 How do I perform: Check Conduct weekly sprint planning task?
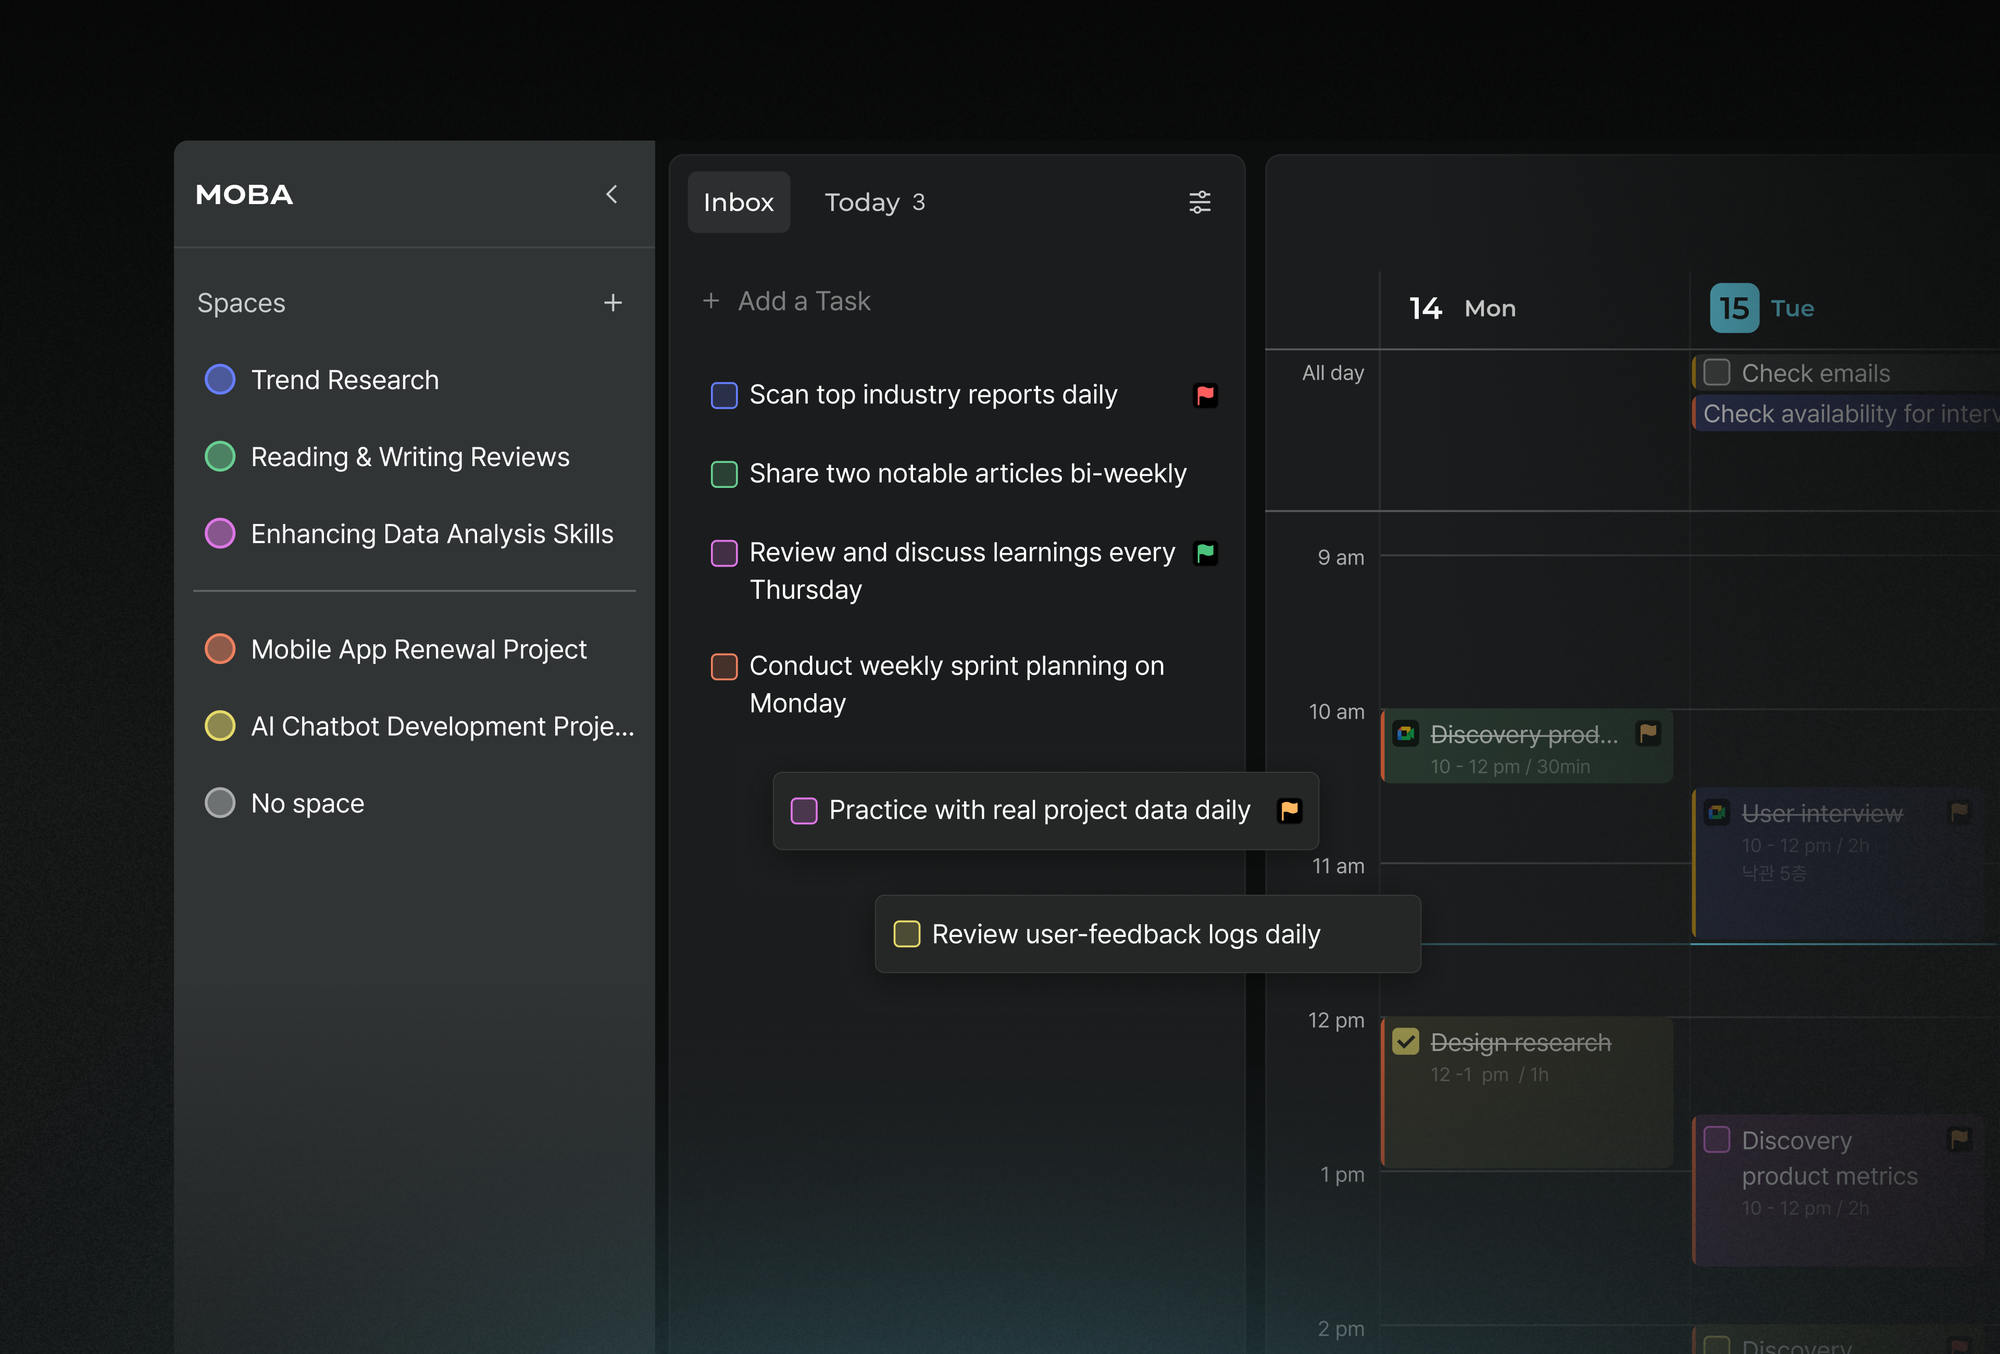pyautogui.click(x=724, y=667)
